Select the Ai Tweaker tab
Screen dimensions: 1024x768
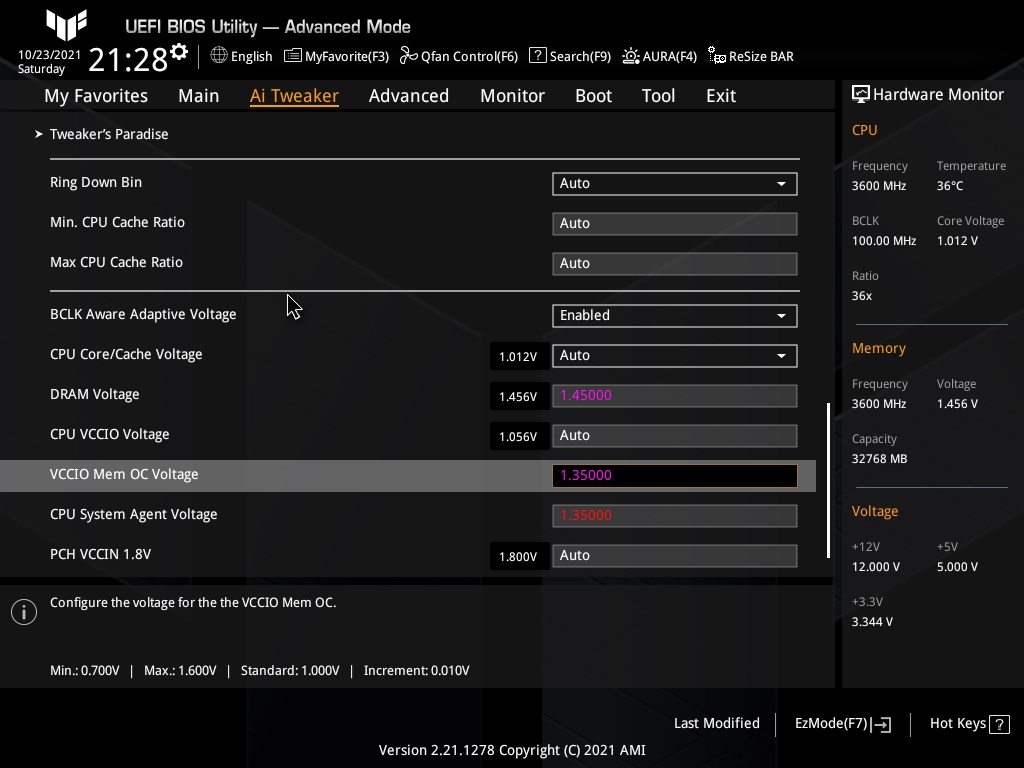click(294, 96)
